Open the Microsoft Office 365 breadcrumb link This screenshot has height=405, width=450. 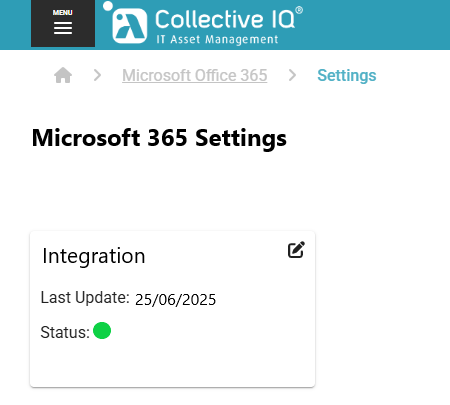pos(195,75)
